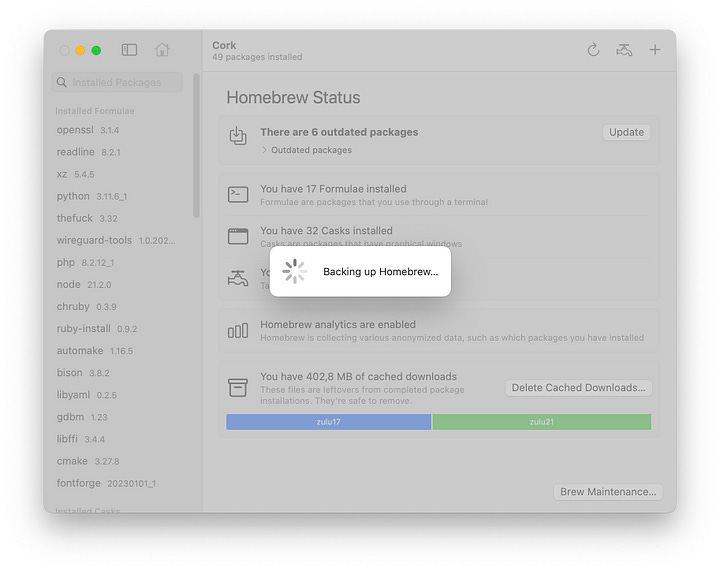720x571 pixels.
Task: Select readline 8.2.1 formula
Action: (x=89, y=152)
